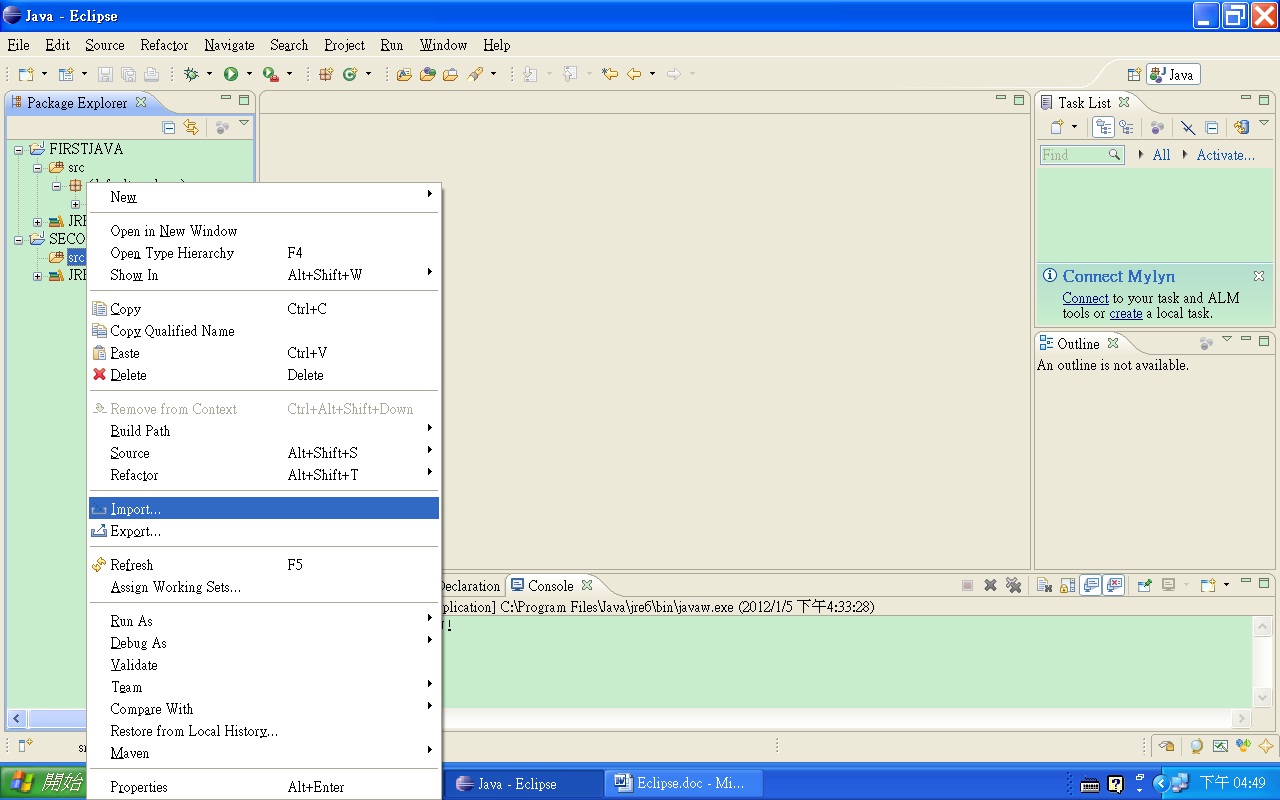The height and width of the screenshot is (800, 1280).
Task: Open the Task List view menu triangle
Action: pyautogui.click(x=1265, y=123)
